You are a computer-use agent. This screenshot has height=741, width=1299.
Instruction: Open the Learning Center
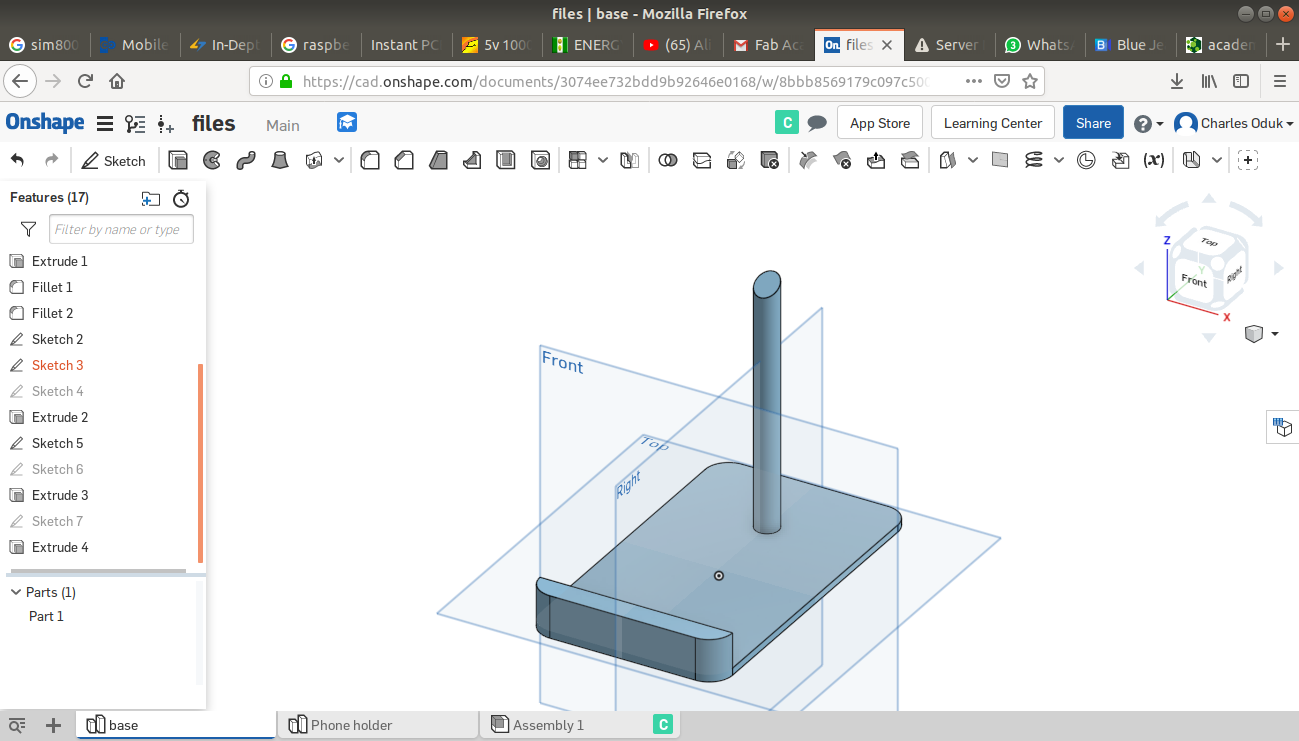point(993,123)
